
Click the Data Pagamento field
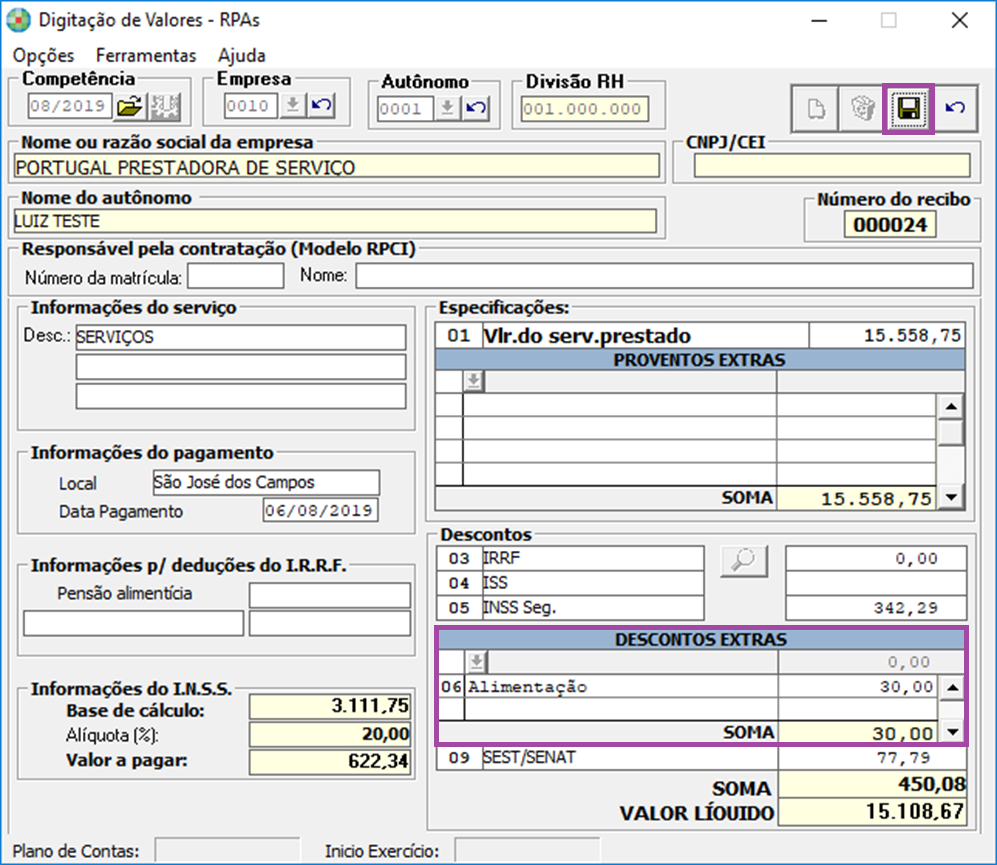pos(320,510)
